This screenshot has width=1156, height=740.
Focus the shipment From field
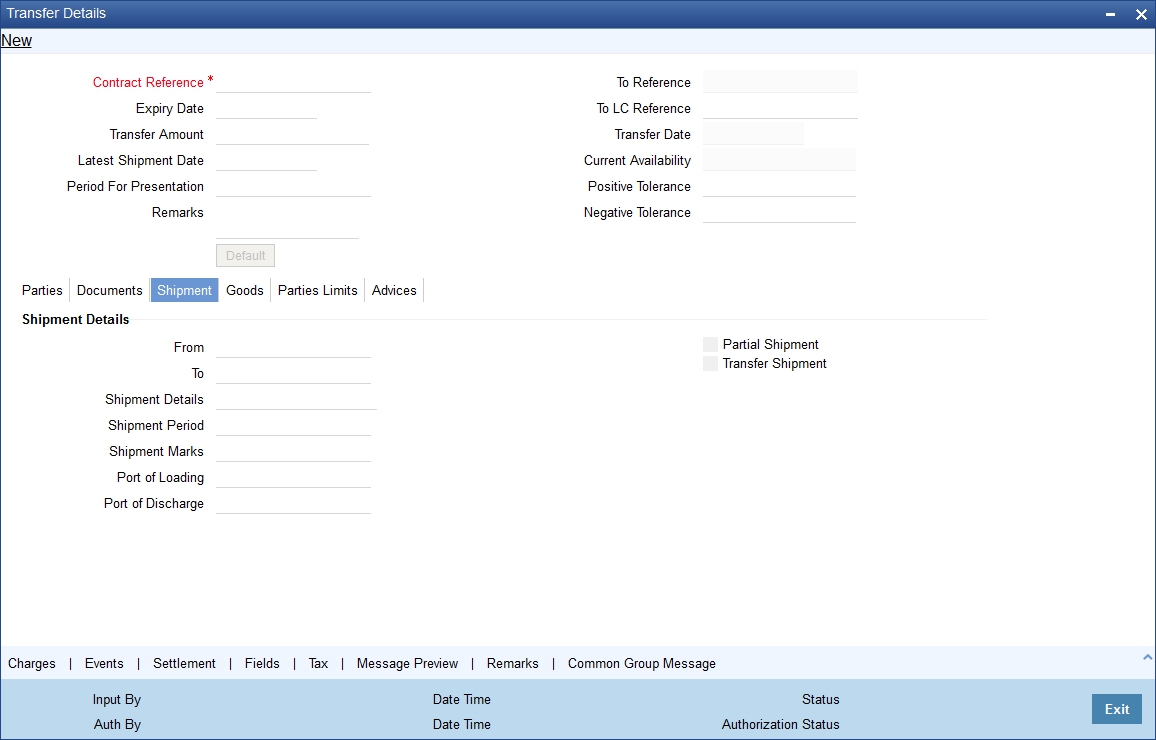tap(293, 347)
